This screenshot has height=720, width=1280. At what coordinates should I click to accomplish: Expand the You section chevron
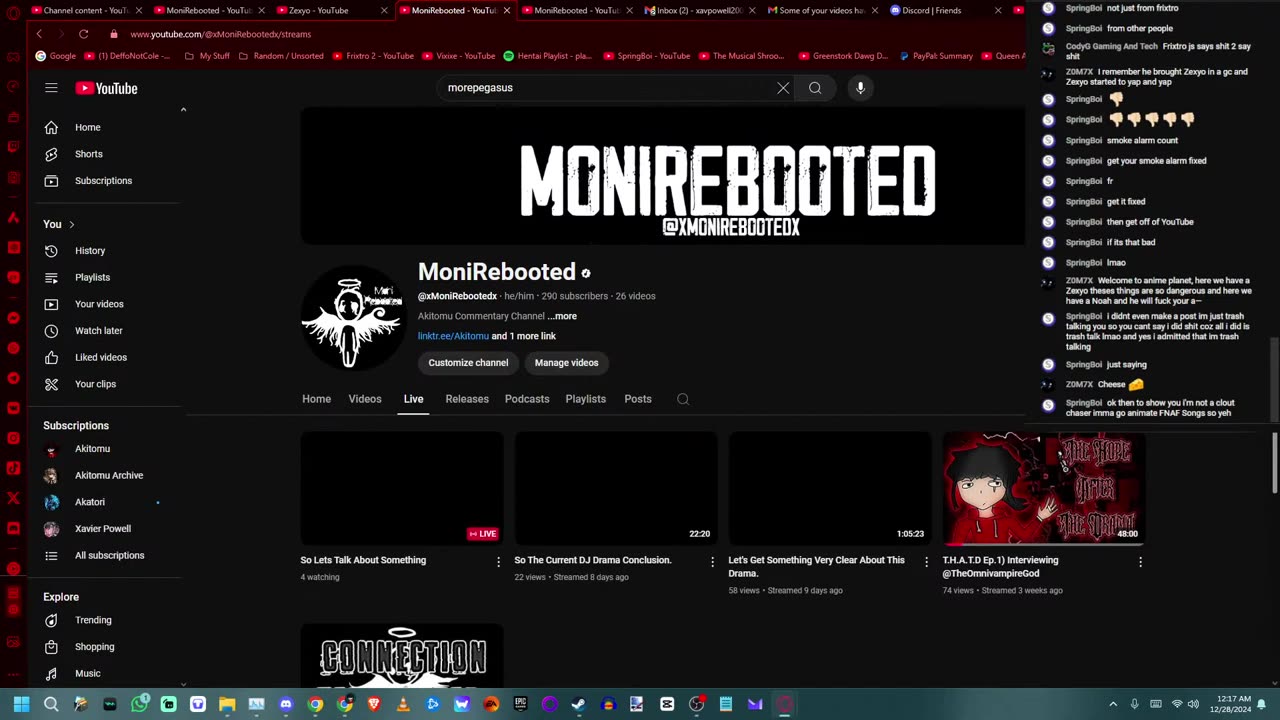tap(72, 224)
